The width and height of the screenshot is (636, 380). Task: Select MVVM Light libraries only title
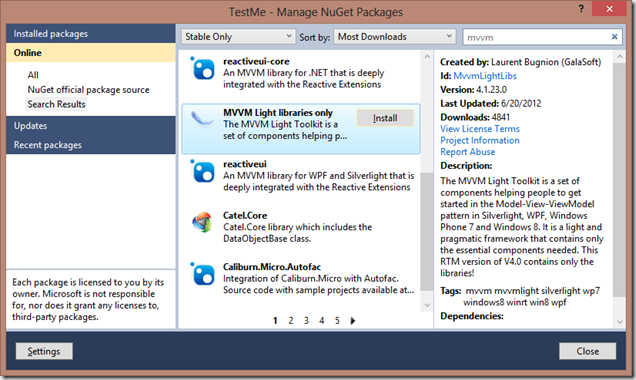coord(278,113)
